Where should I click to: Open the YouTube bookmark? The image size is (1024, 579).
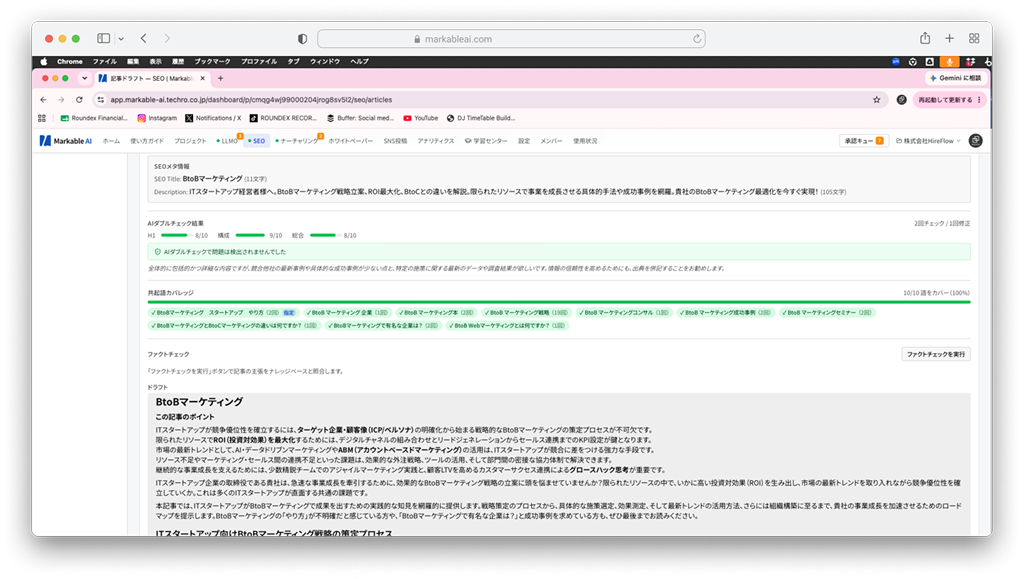click(421, 118)
